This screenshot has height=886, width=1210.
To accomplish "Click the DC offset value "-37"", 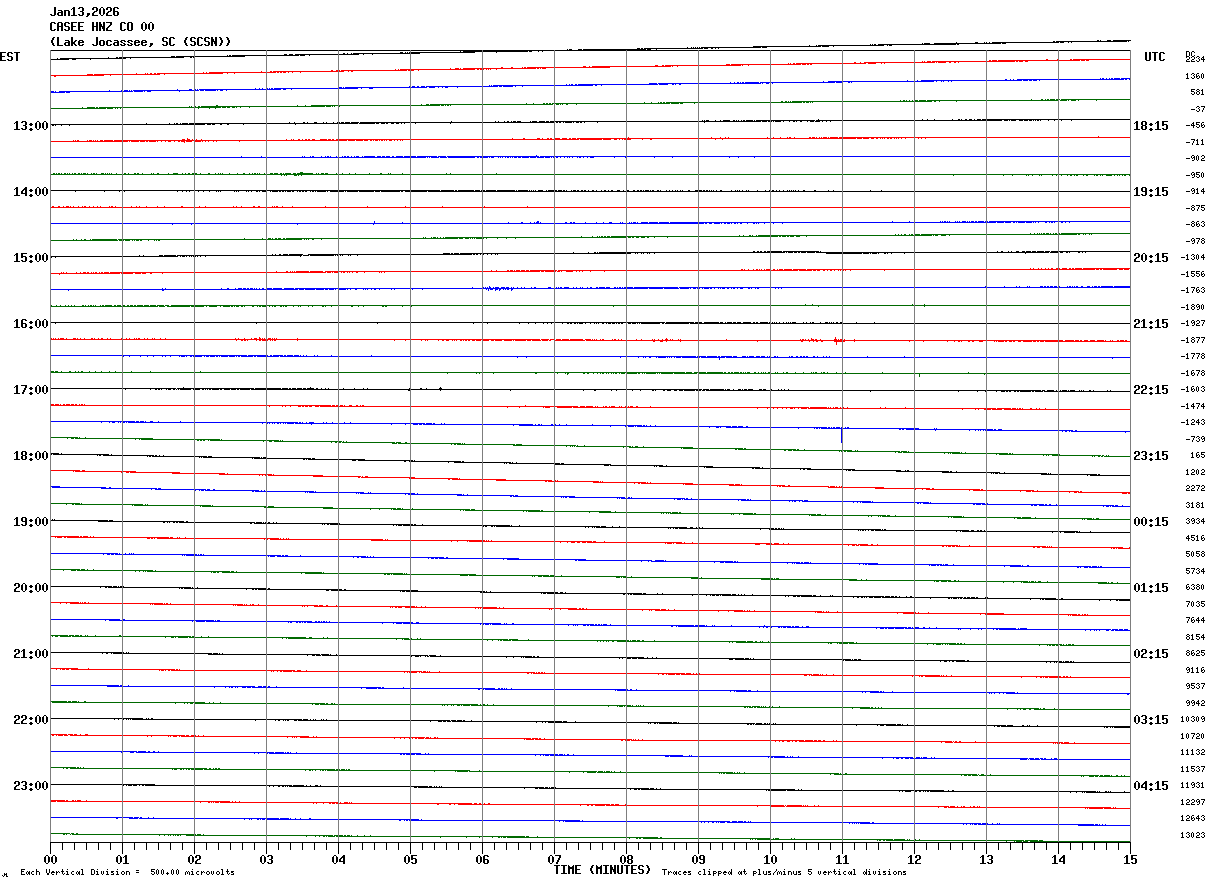I will (1197, 109).
